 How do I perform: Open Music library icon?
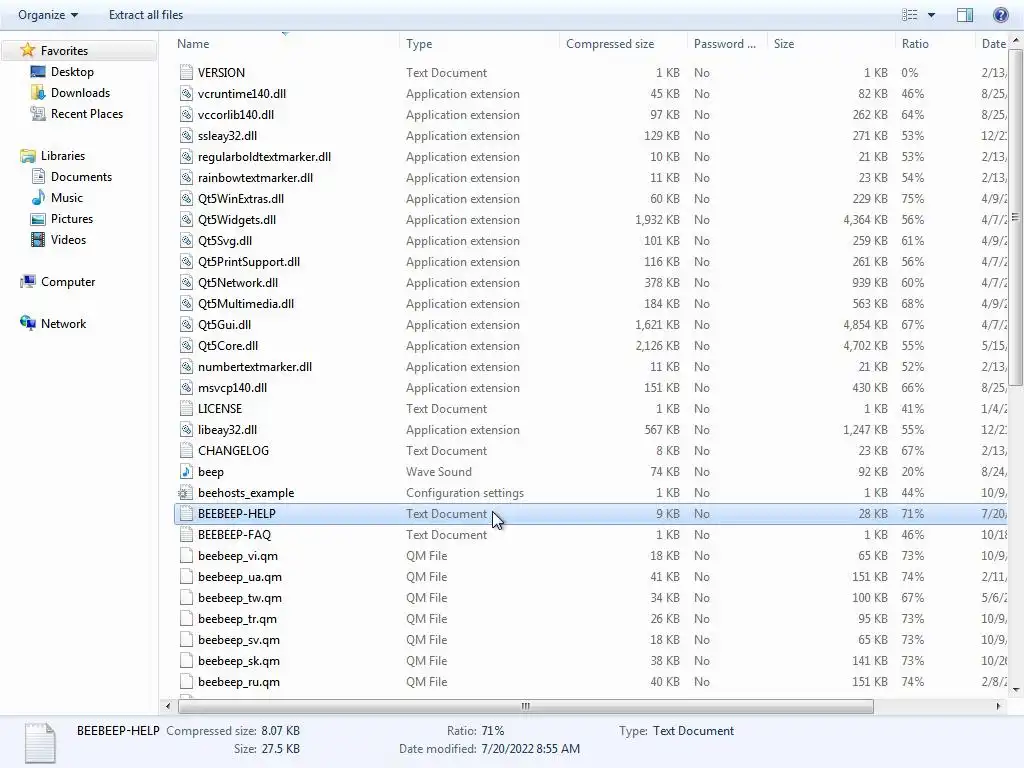[x=38, y=197]
